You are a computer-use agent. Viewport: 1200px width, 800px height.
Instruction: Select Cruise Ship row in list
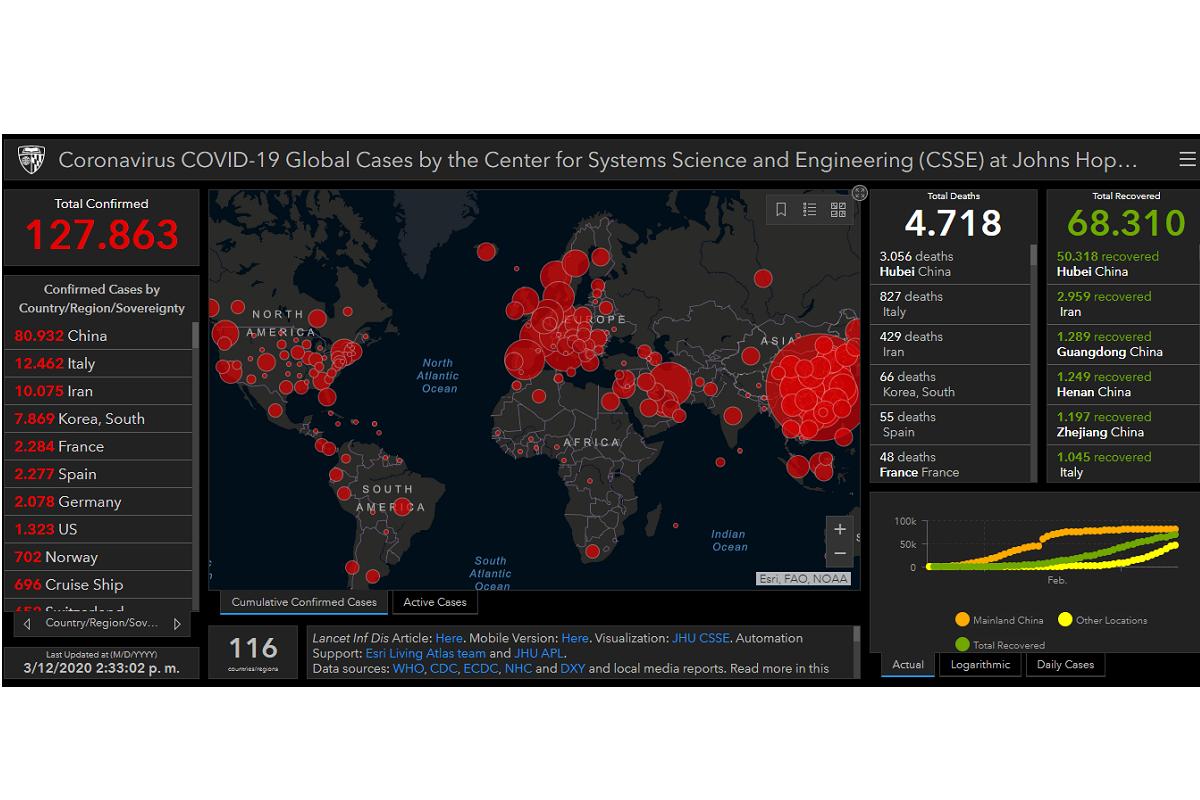[x=98, y=585]
